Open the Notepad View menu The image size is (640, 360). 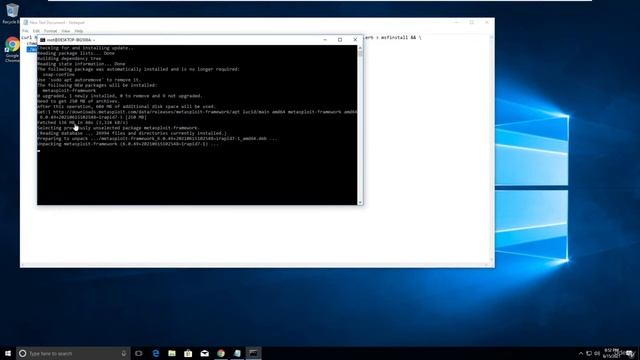(66, 31)
